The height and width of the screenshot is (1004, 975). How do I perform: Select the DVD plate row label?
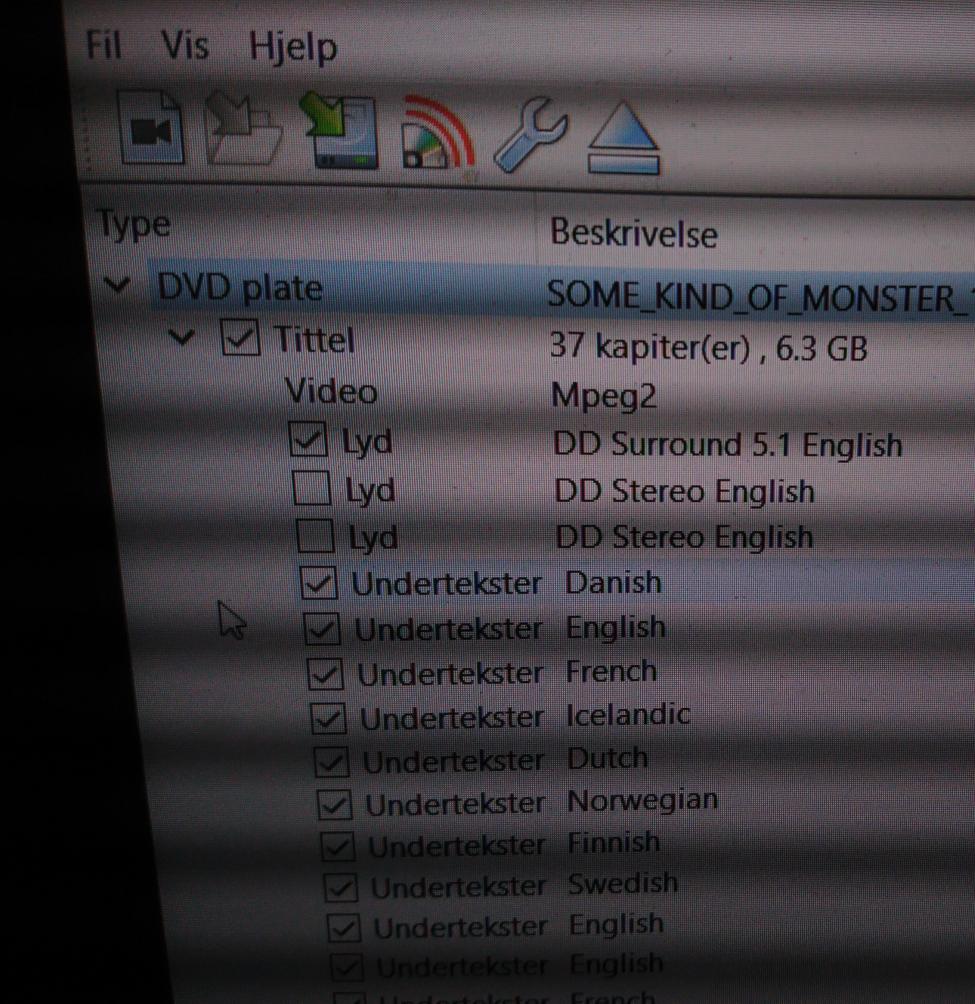240,286
